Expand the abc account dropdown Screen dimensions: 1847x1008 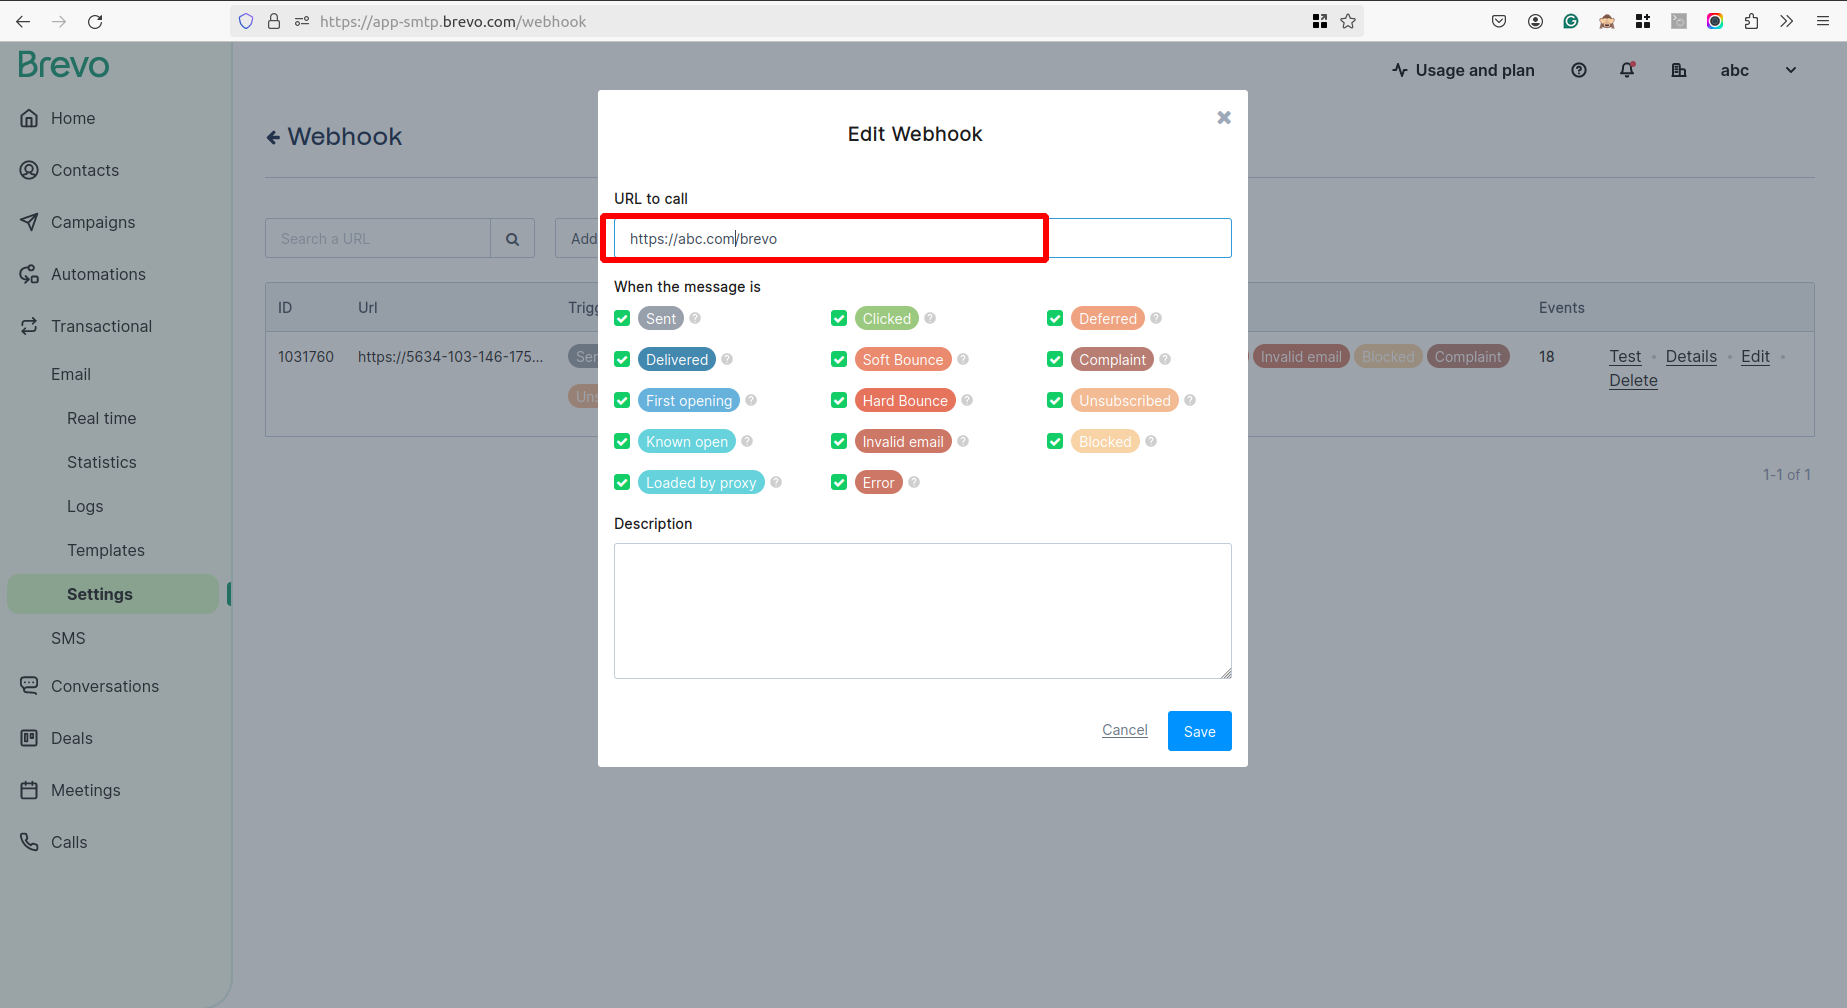pos(1791,70)
